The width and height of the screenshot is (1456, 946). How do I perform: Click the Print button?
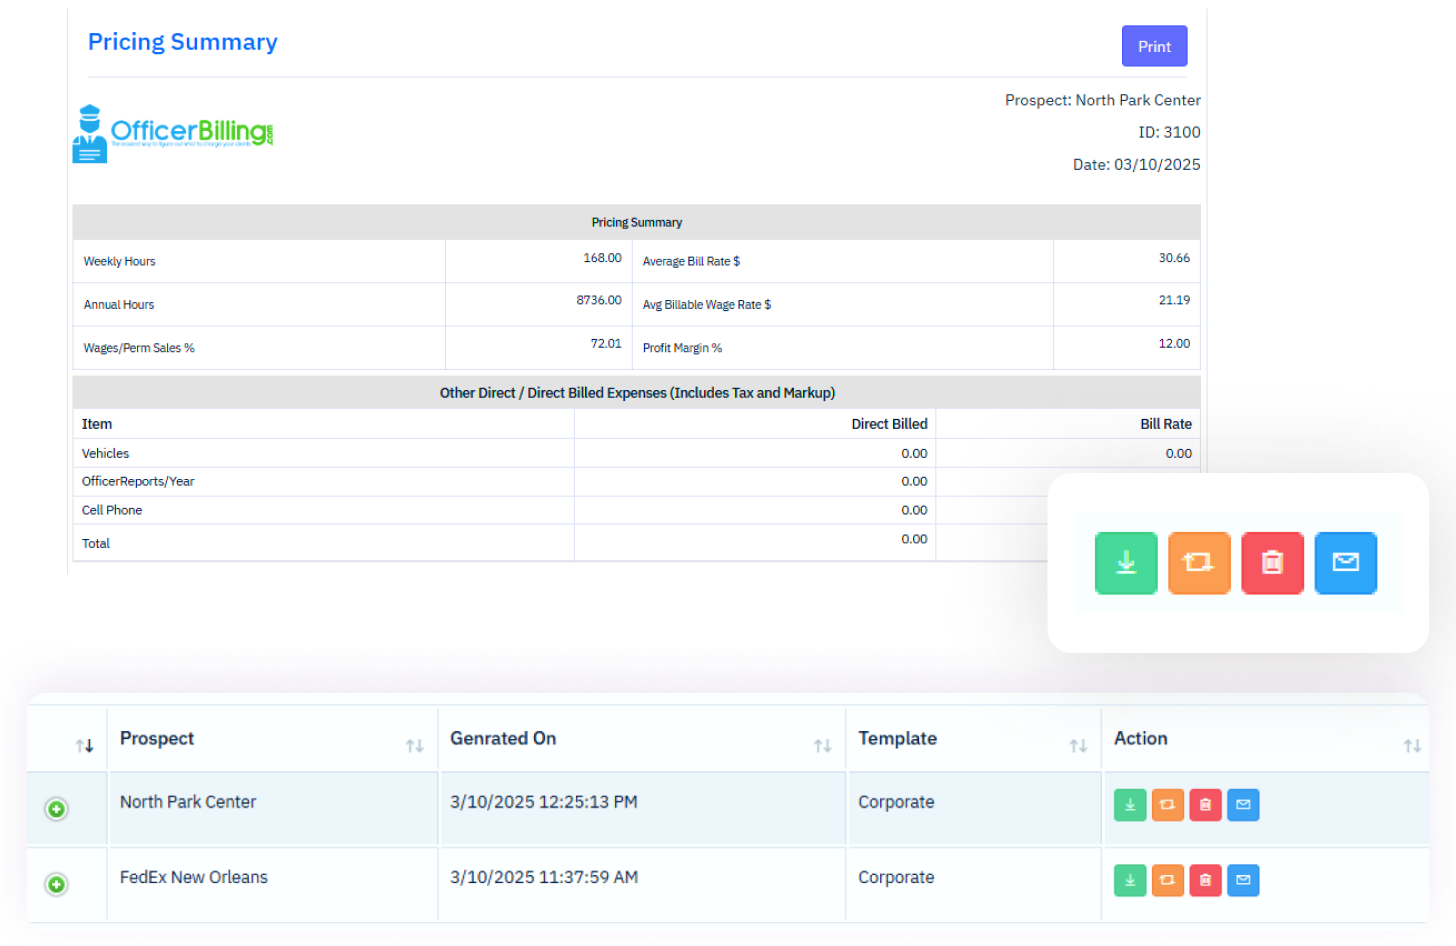pyautogui.click(x=1154, y=47)
